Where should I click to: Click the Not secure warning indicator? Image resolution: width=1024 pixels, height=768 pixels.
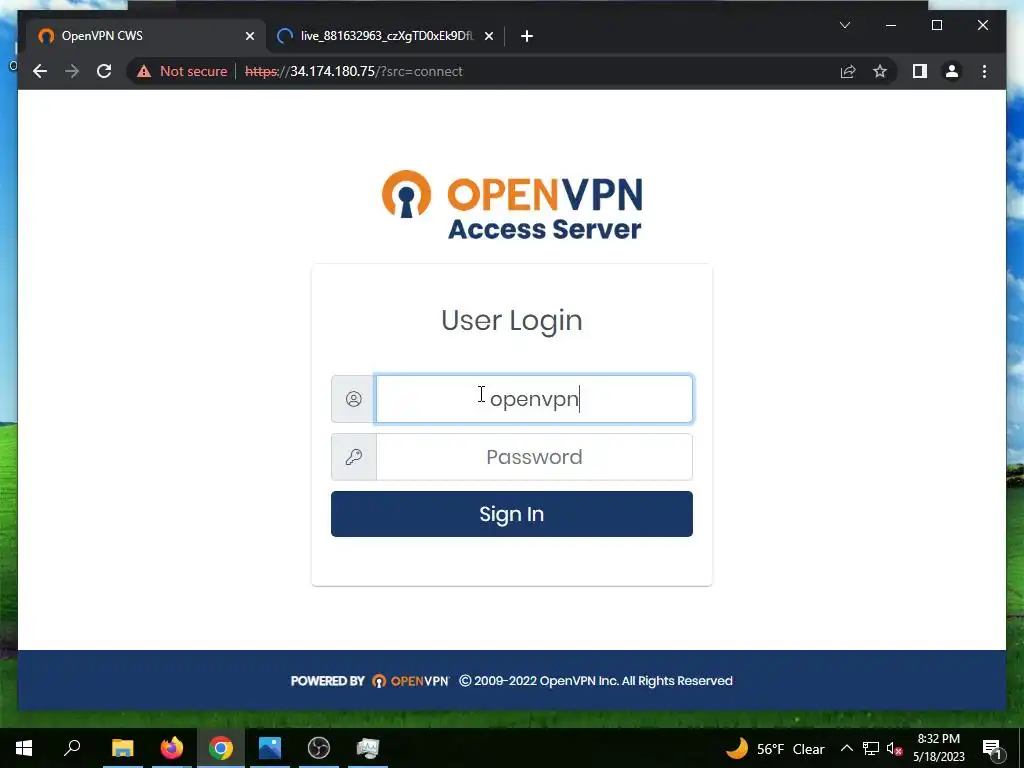pyautogui.click(x=182, y=71)
